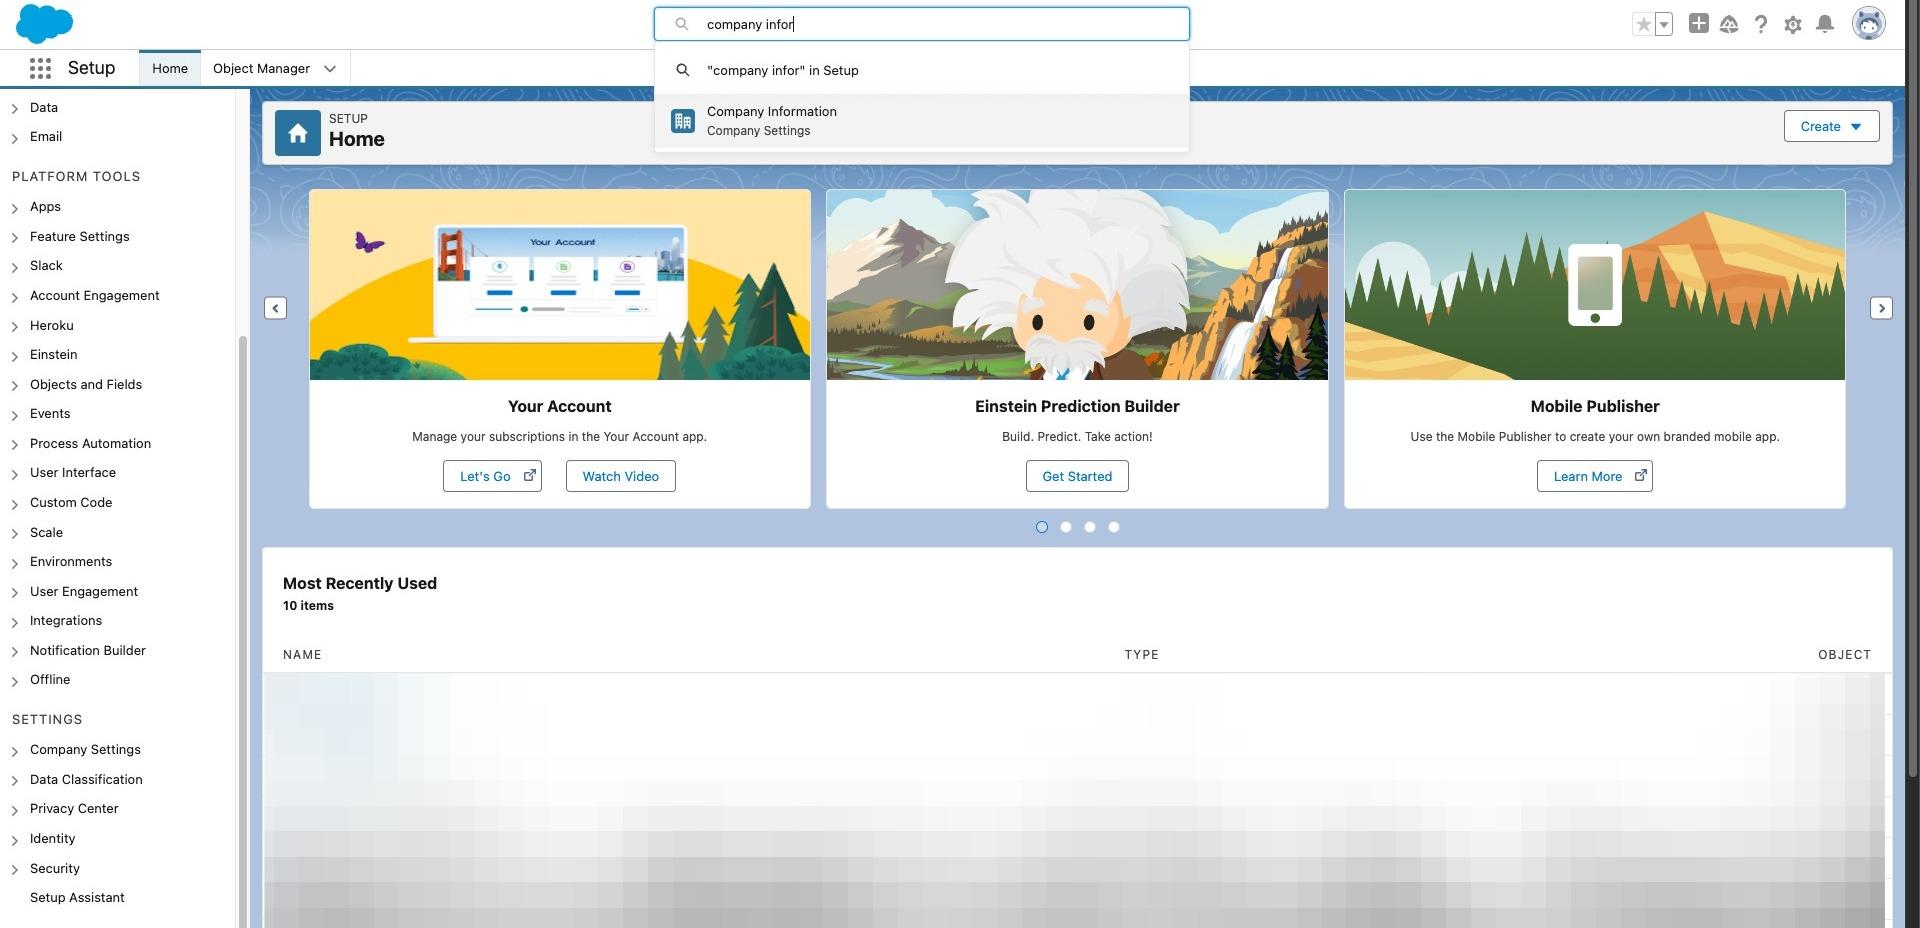
Task: Click the sidebar vertical scrollbar
Action: pyautogui.click(x=242, y=630)
